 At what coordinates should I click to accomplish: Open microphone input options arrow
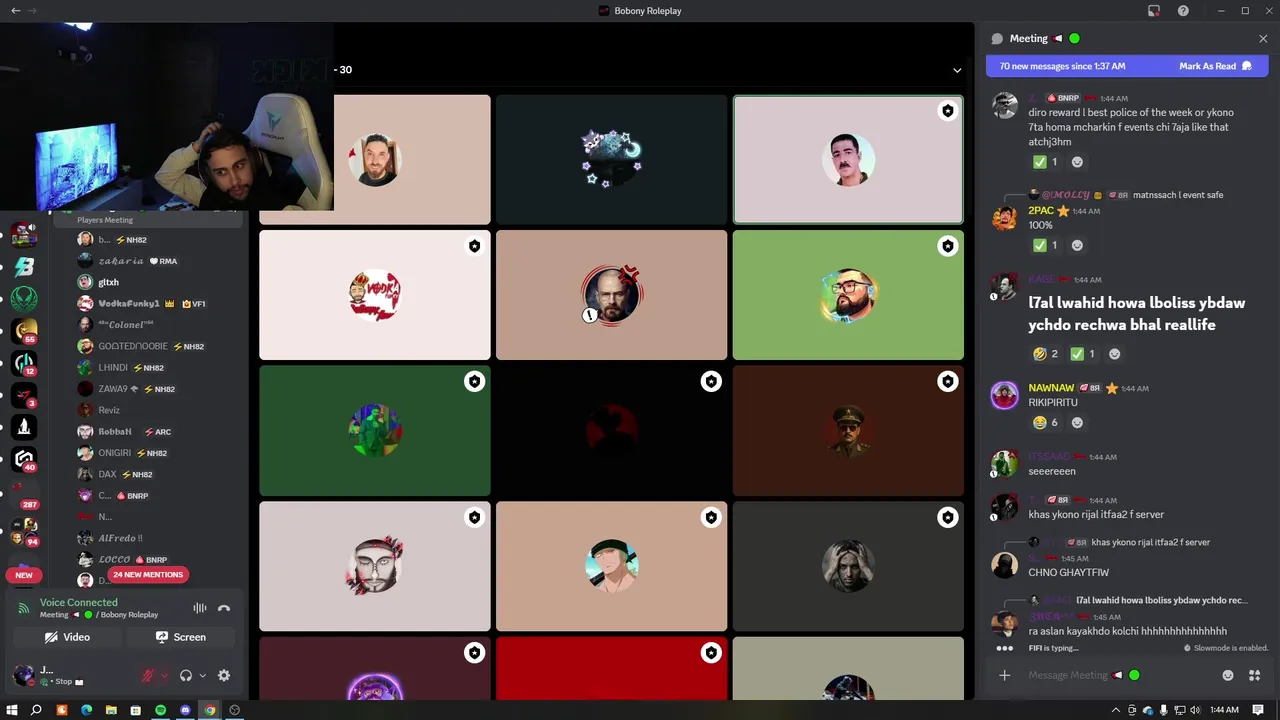pyautogui.click(x=165, y=676)
